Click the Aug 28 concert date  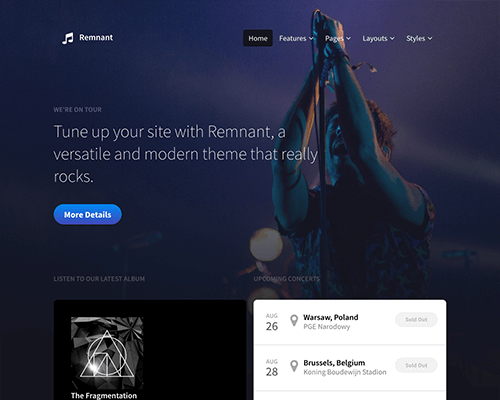[272, 368]
